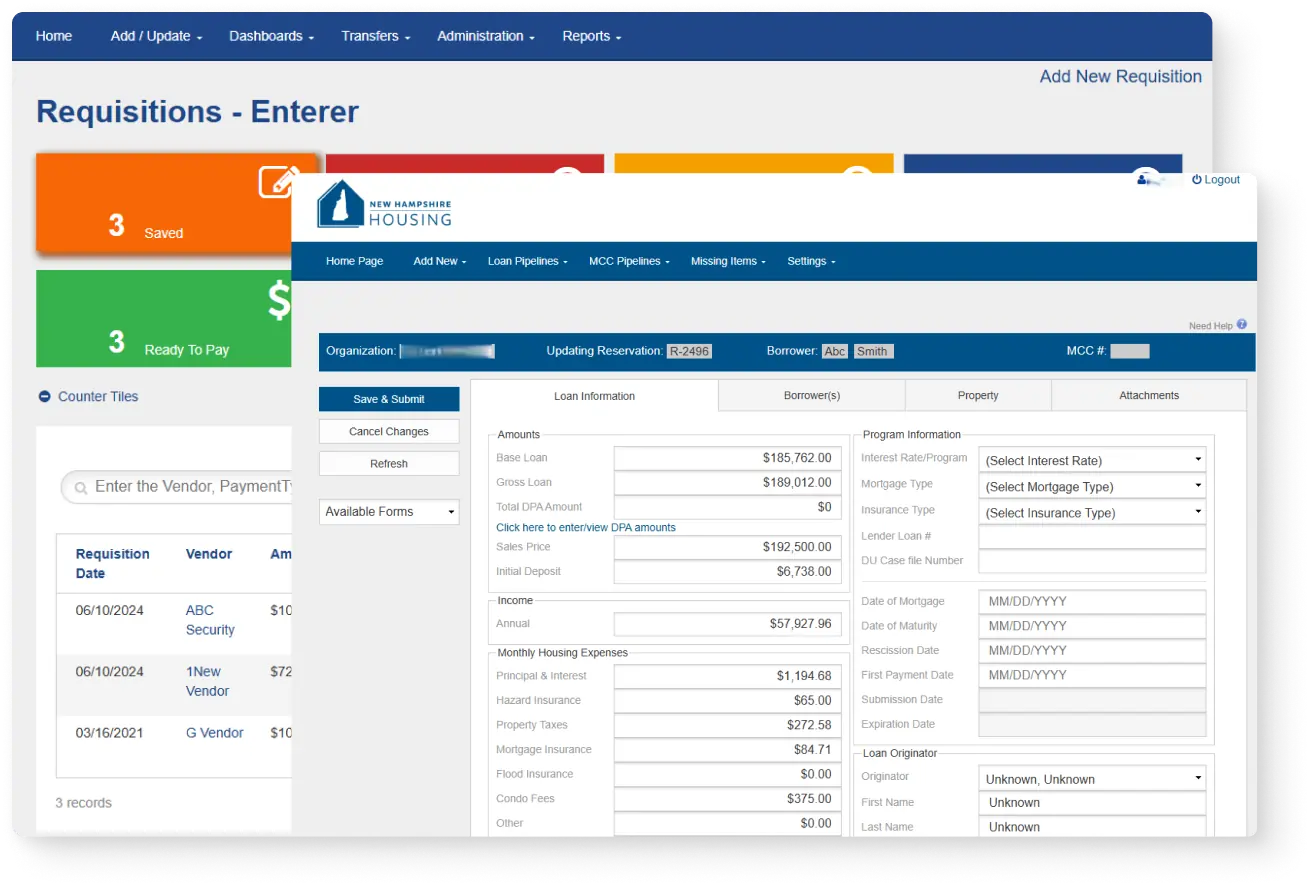
Task: Switch to the Borrower(s) tab
Action: pyautogui.click(x=811, y=395)
